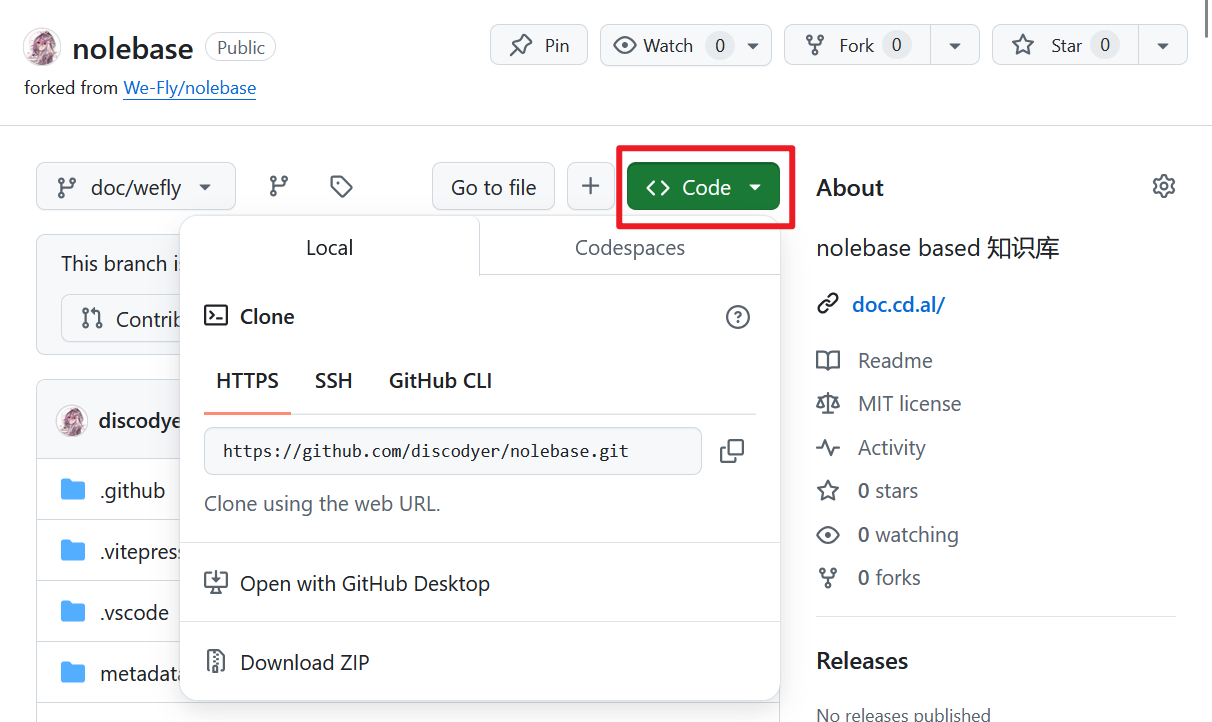Open the branches view icon
This screenshot has height=722, width=1212.
279,186
